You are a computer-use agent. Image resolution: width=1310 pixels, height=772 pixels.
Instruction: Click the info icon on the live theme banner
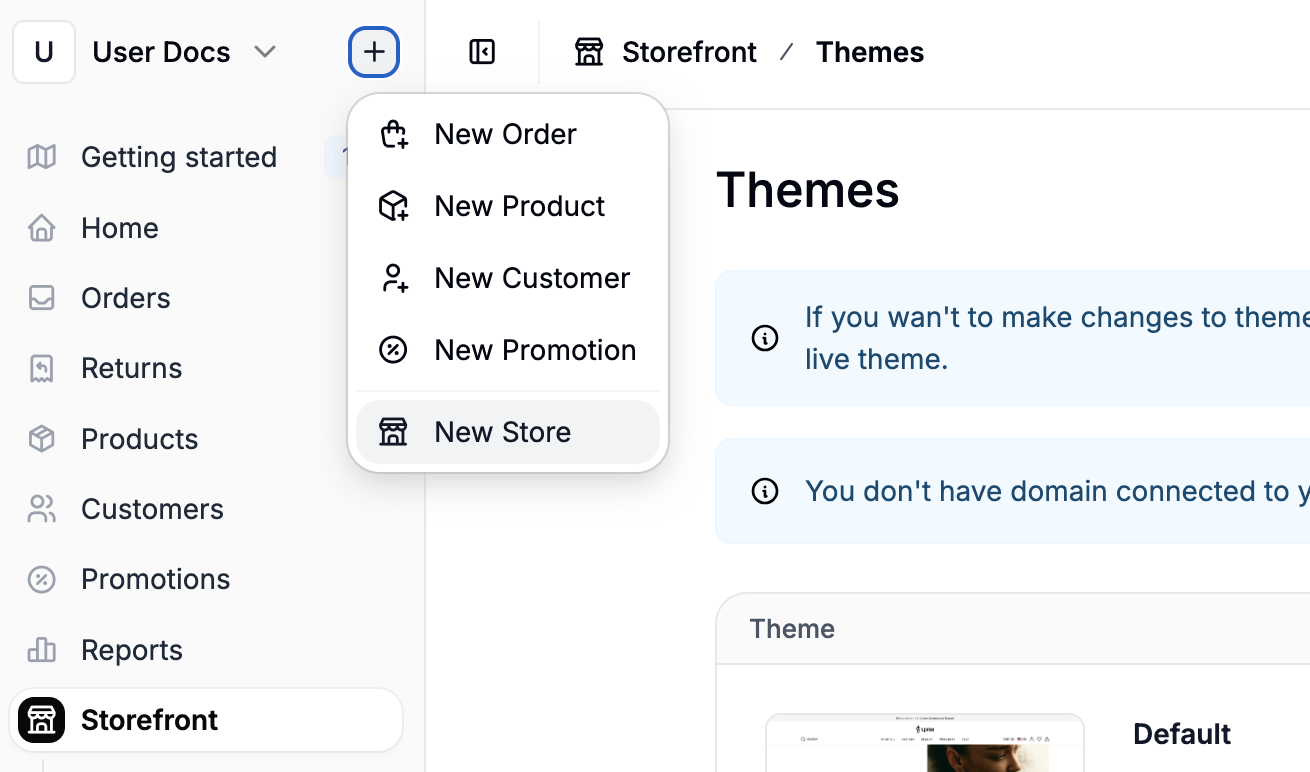click(x=765, y=338)
